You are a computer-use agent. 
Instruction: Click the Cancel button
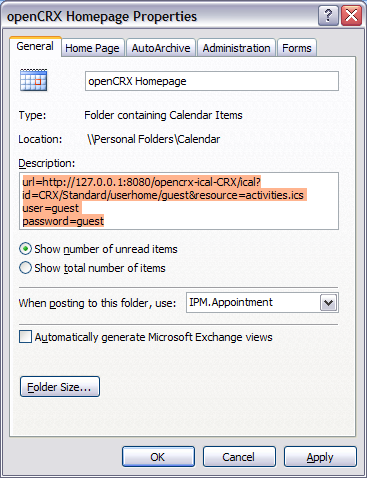pyautogui.click(x=239, y=457)
